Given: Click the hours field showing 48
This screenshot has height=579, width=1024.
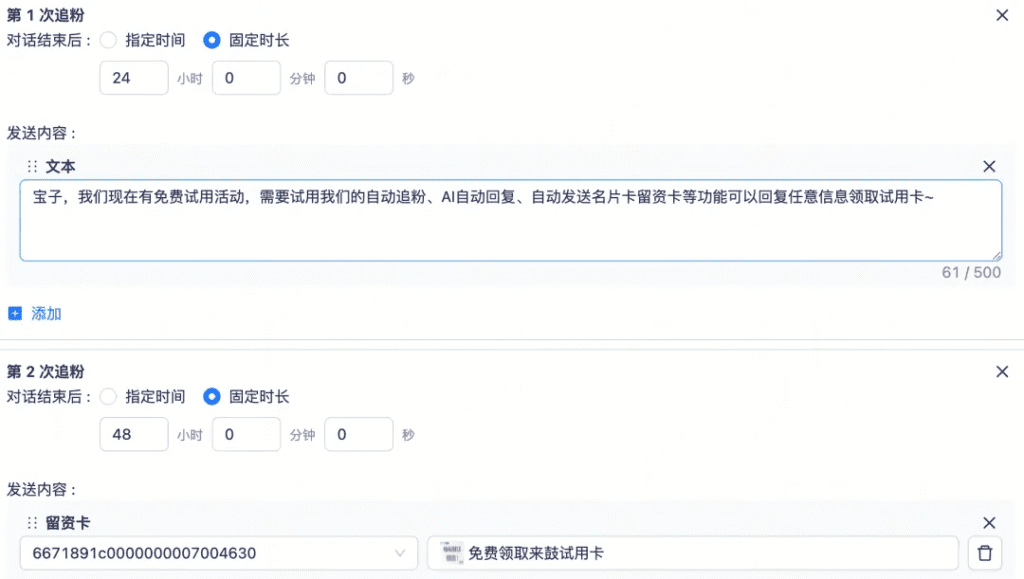Looking at the screenshot, I should pos(133,435).
